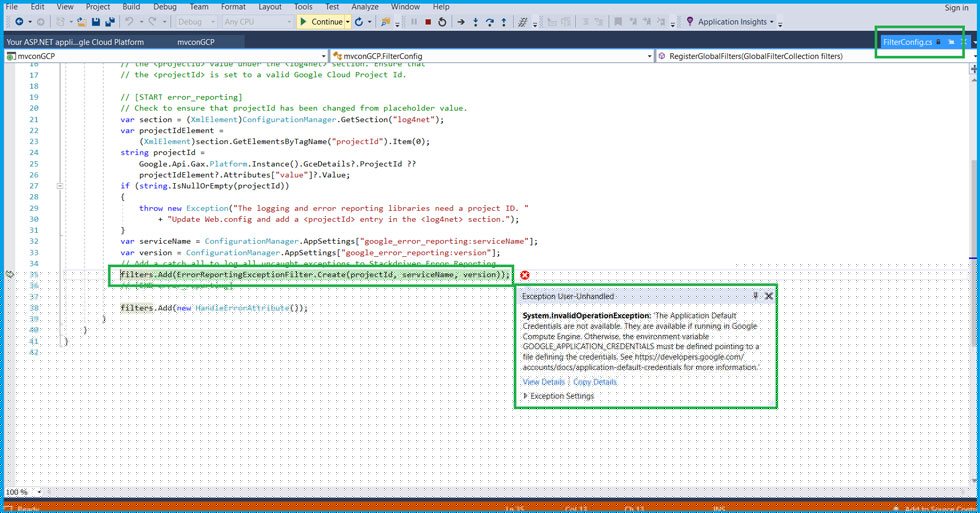980x513 pixels.
Task: Pin the Exception User-Unhandled popup
Action: 755,296
